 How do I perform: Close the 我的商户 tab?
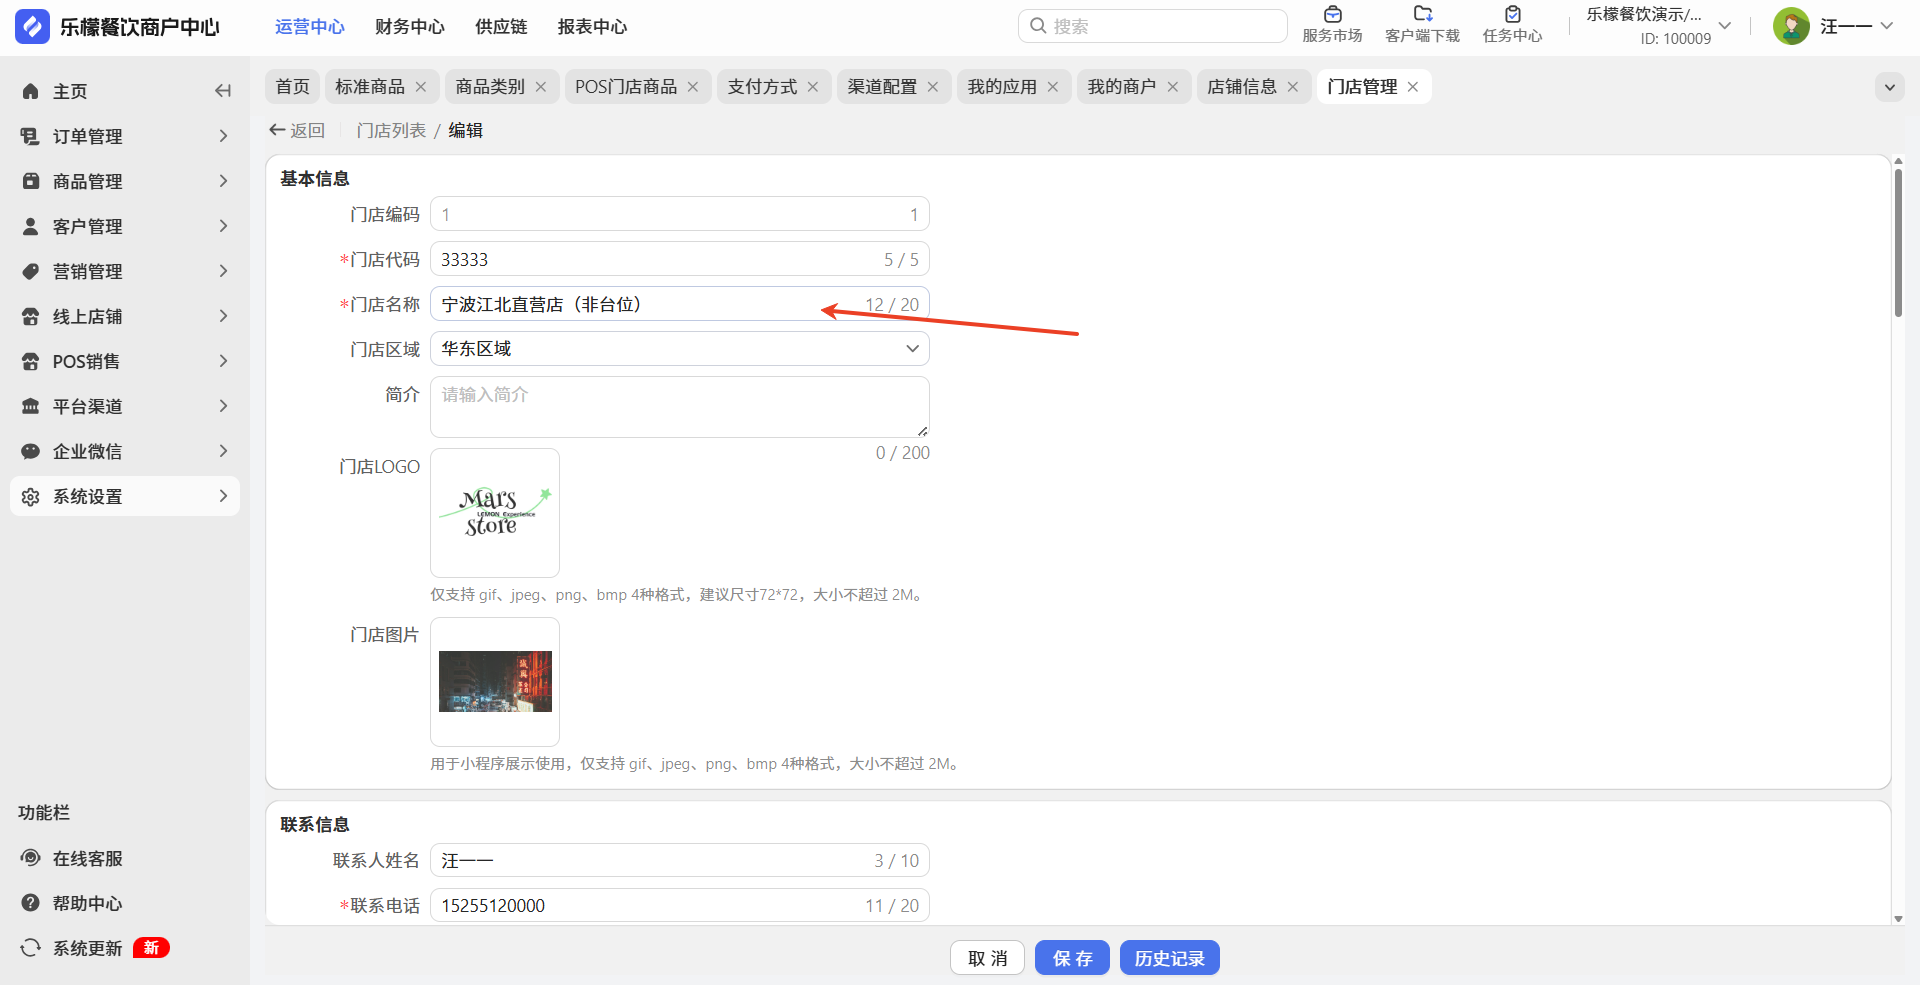click(x=1173, y=87)
